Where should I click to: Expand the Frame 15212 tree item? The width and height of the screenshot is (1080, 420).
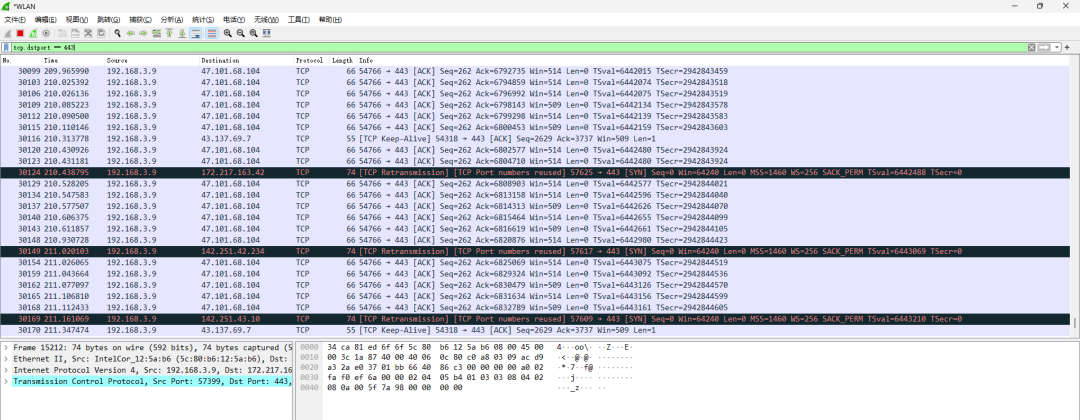pyautogui.click(x=6, y=349)
